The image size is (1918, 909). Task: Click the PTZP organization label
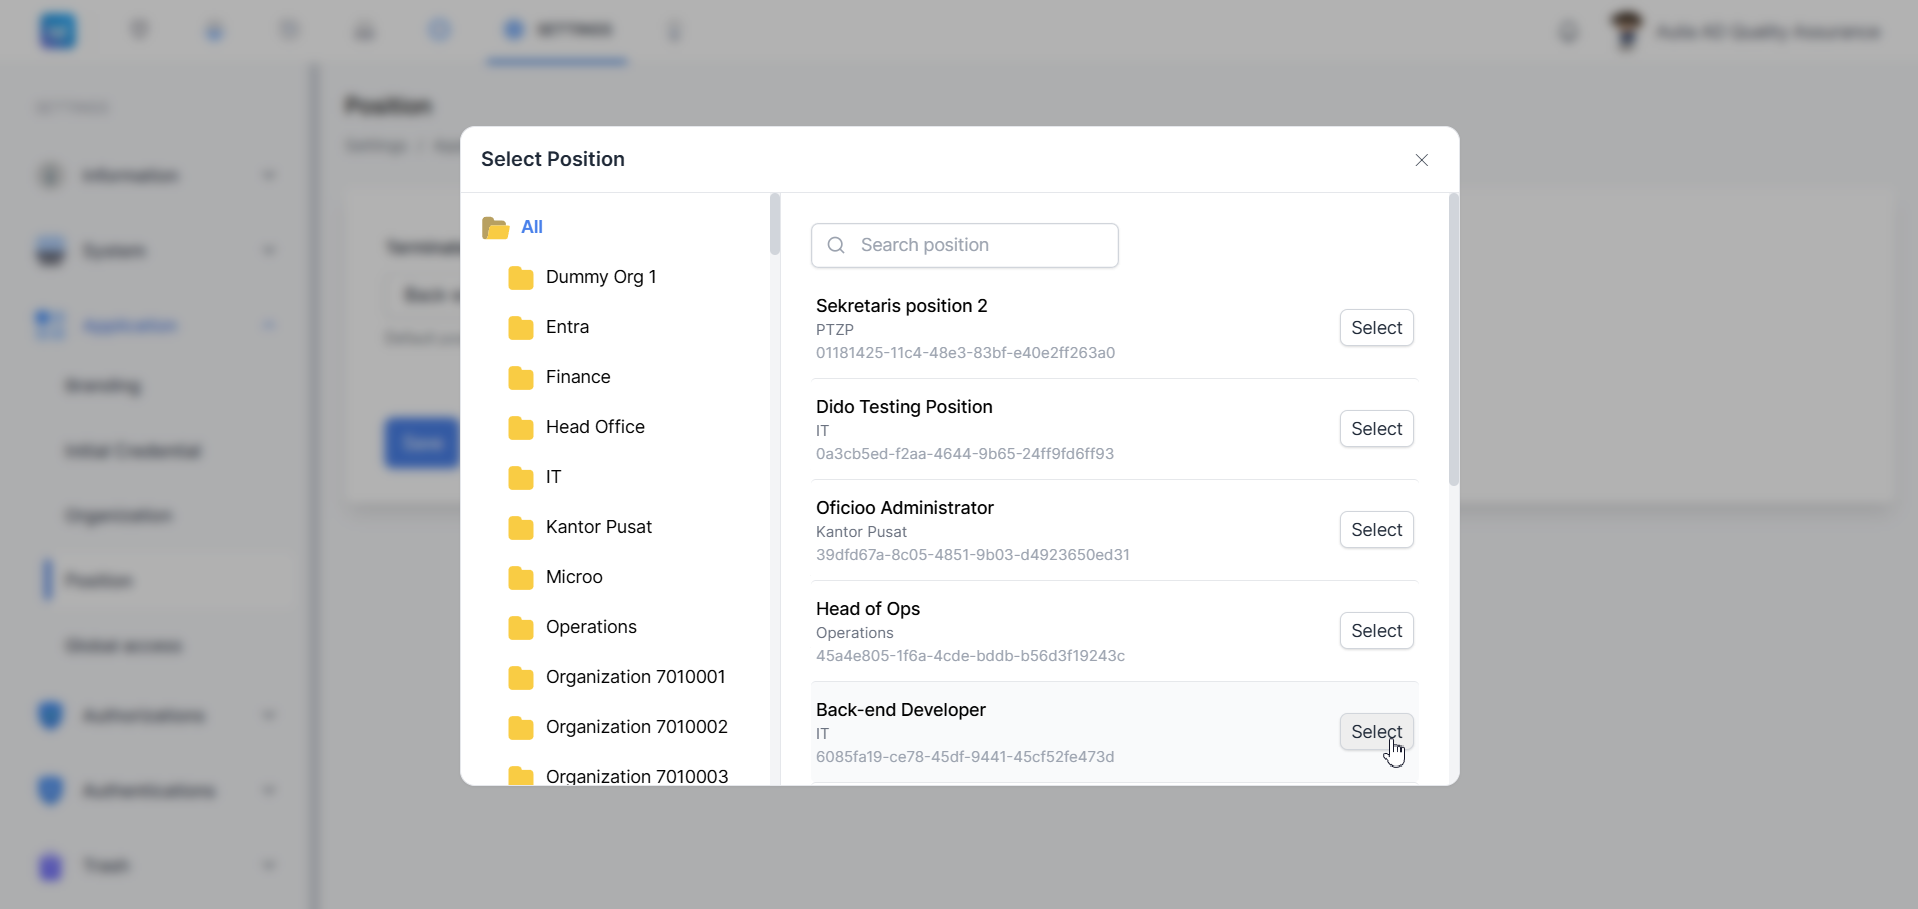[x=835, y=330]
